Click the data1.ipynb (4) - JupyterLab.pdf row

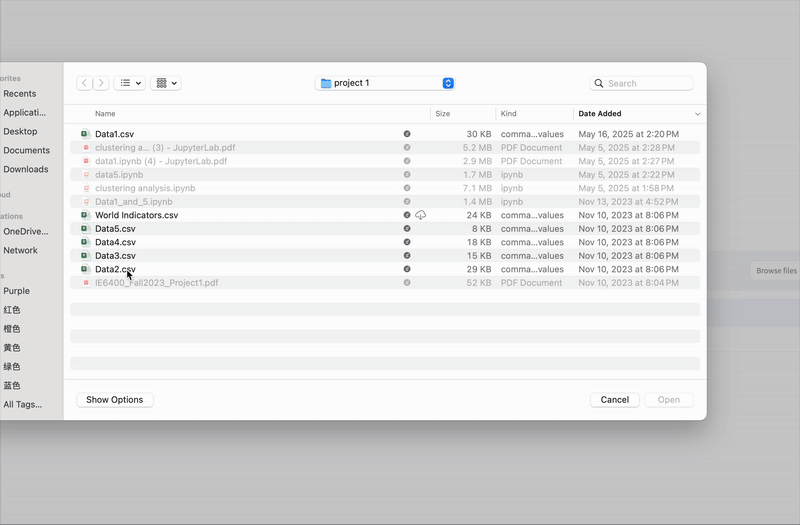pos(385,161)
